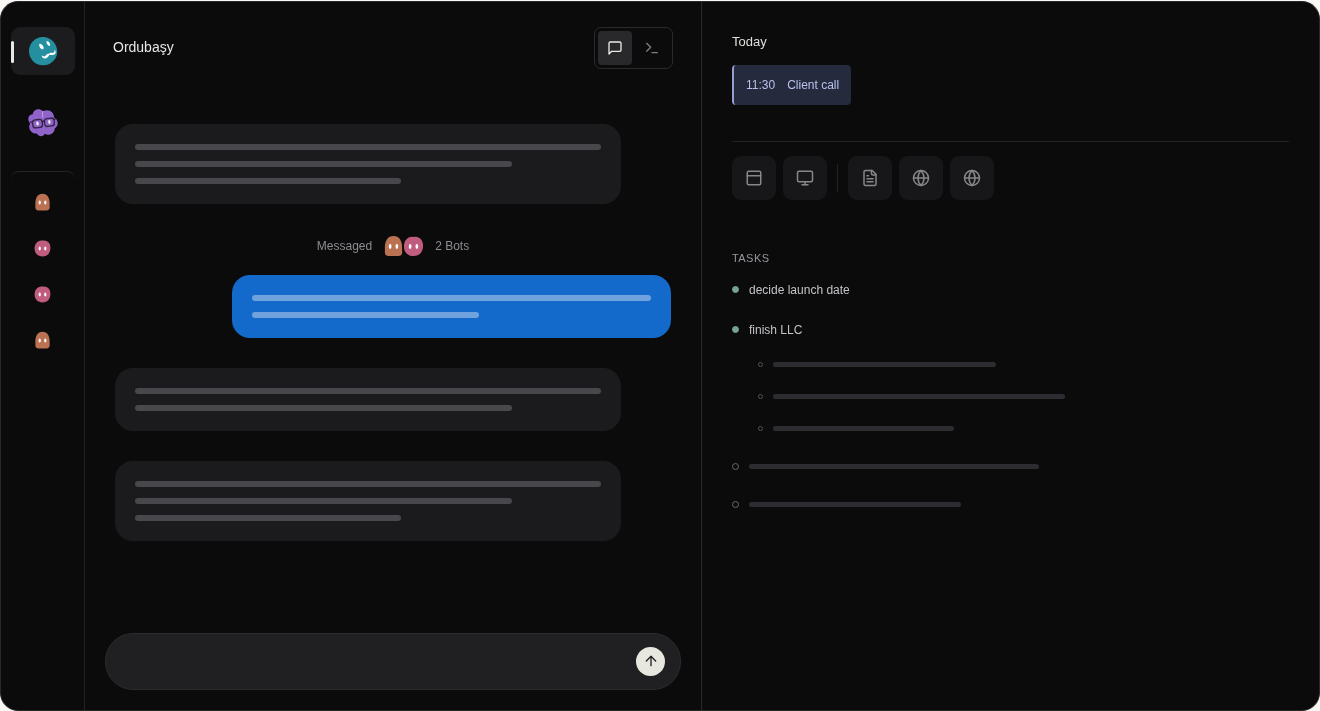Toggle the green dot of 'finish LLC'

tap(735, 329)
